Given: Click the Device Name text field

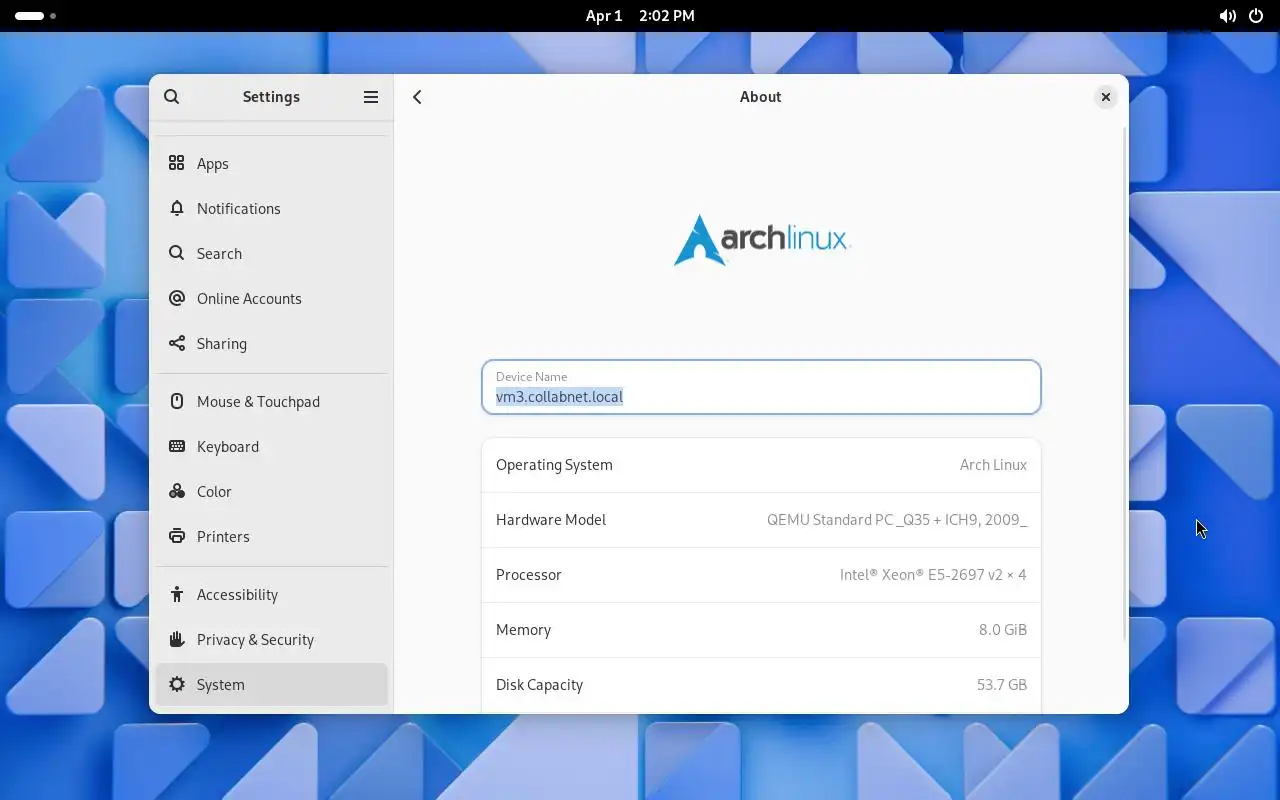Looking at the screenshot, I should pos(761,387).
